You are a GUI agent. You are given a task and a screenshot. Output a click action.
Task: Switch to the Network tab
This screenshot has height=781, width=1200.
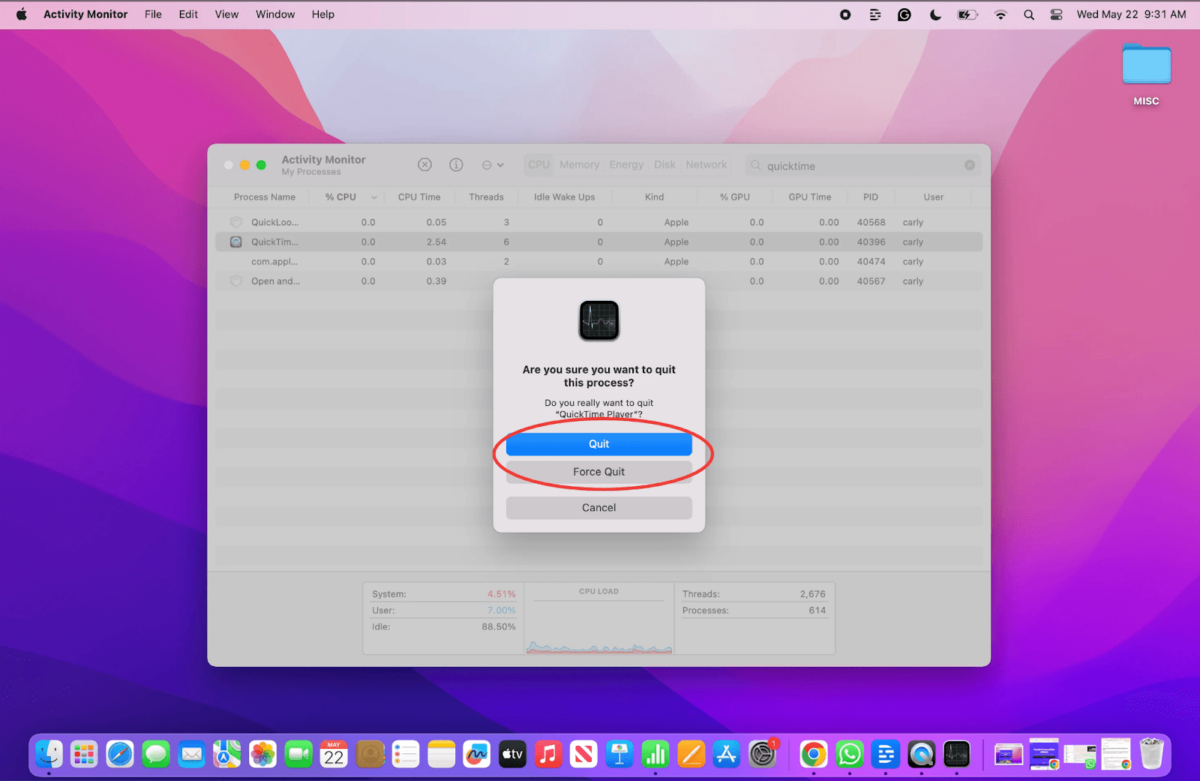coord(706,165)
